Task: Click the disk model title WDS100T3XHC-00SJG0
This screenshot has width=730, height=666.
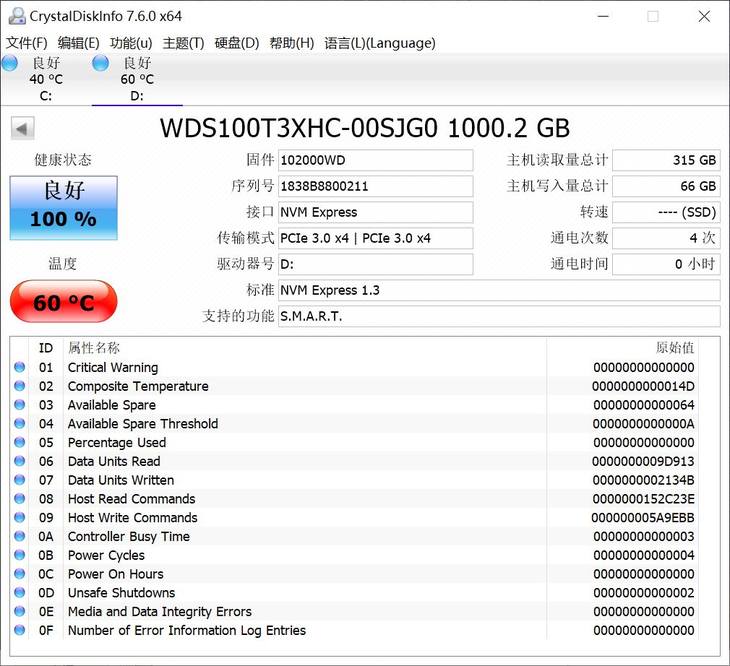Action: tap(299, 128)
